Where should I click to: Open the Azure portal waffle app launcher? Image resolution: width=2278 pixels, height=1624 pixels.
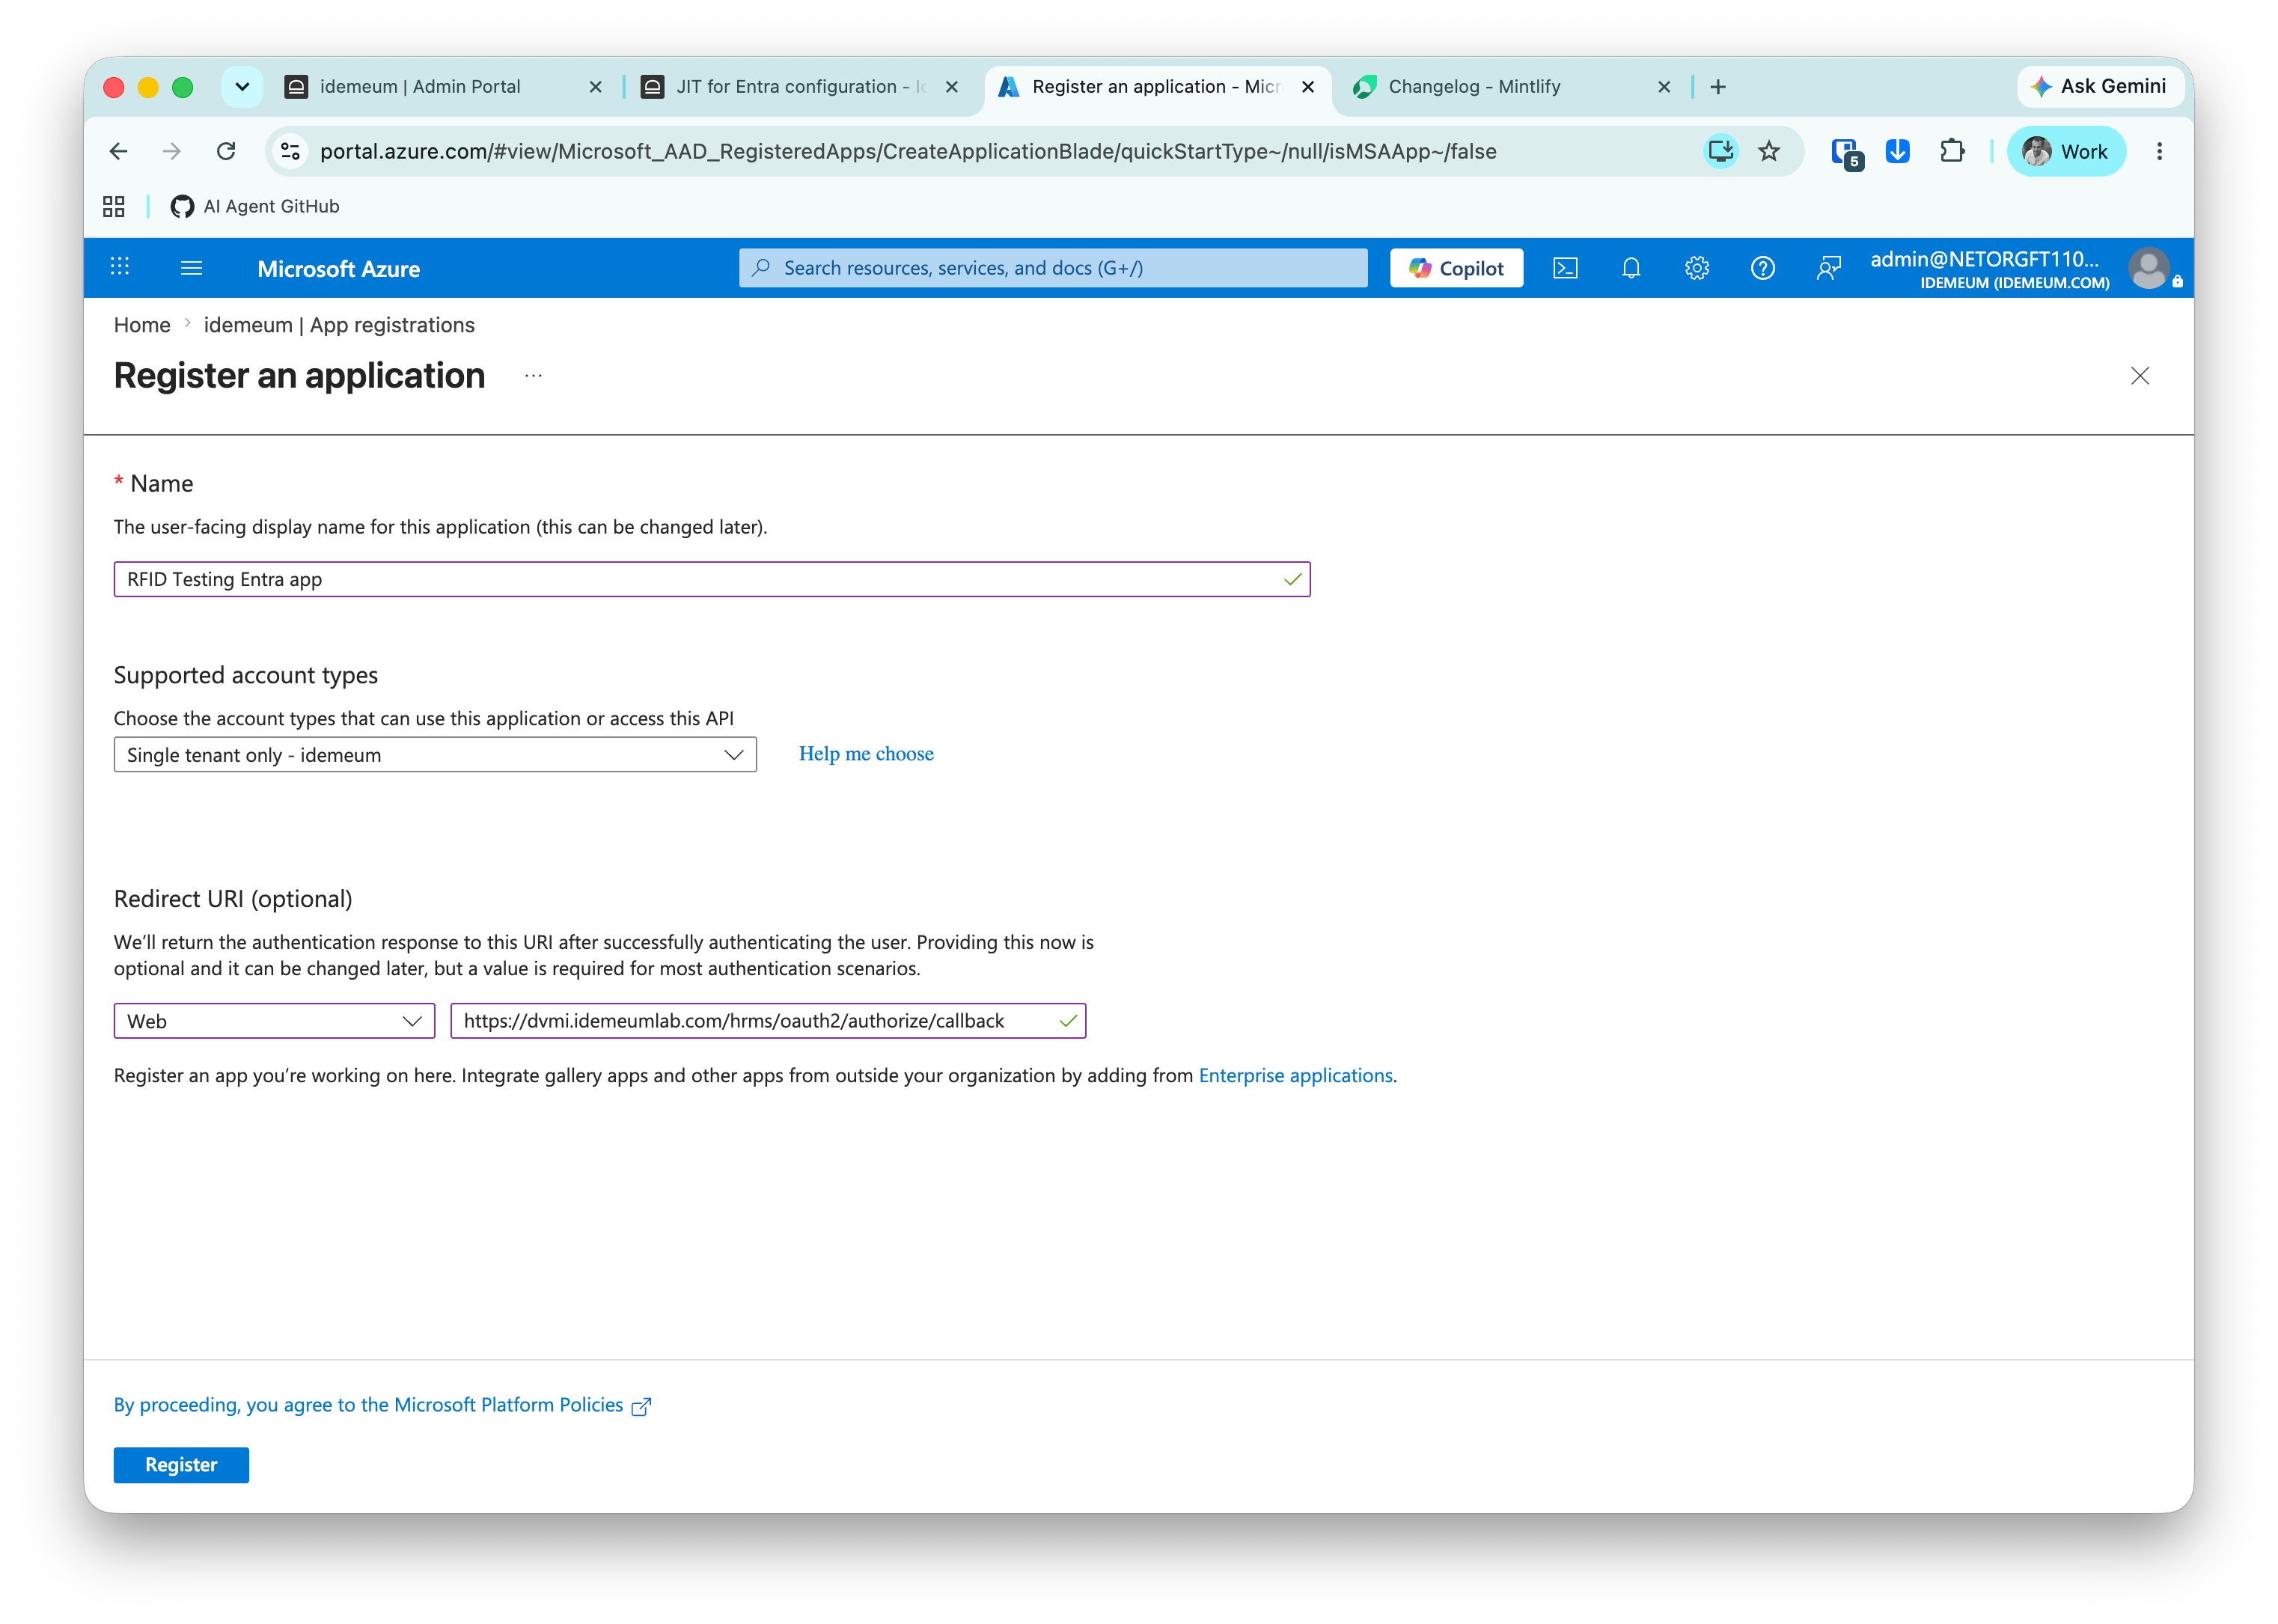click(120, 267)
